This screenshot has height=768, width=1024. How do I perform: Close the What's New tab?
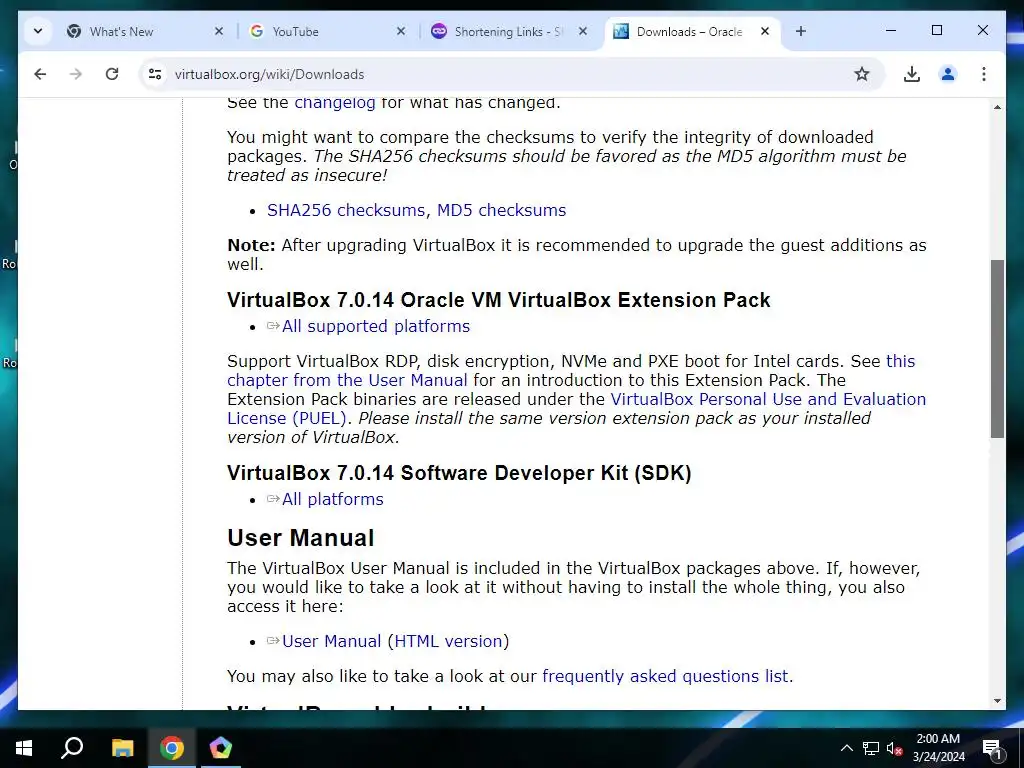[219, 31]
